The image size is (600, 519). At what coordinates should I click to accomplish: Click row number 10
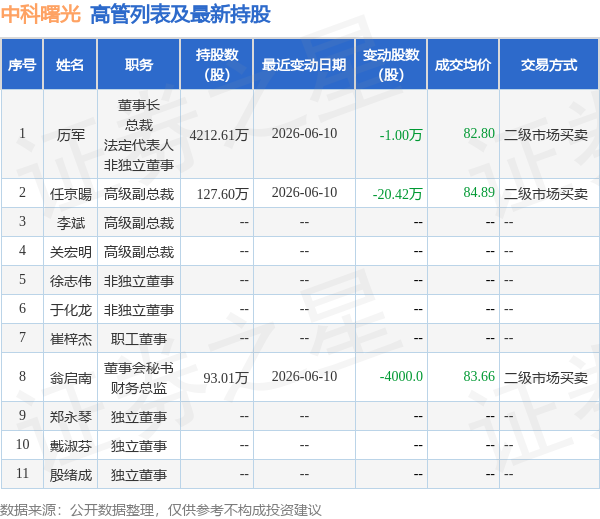click(x=22, y=444)
